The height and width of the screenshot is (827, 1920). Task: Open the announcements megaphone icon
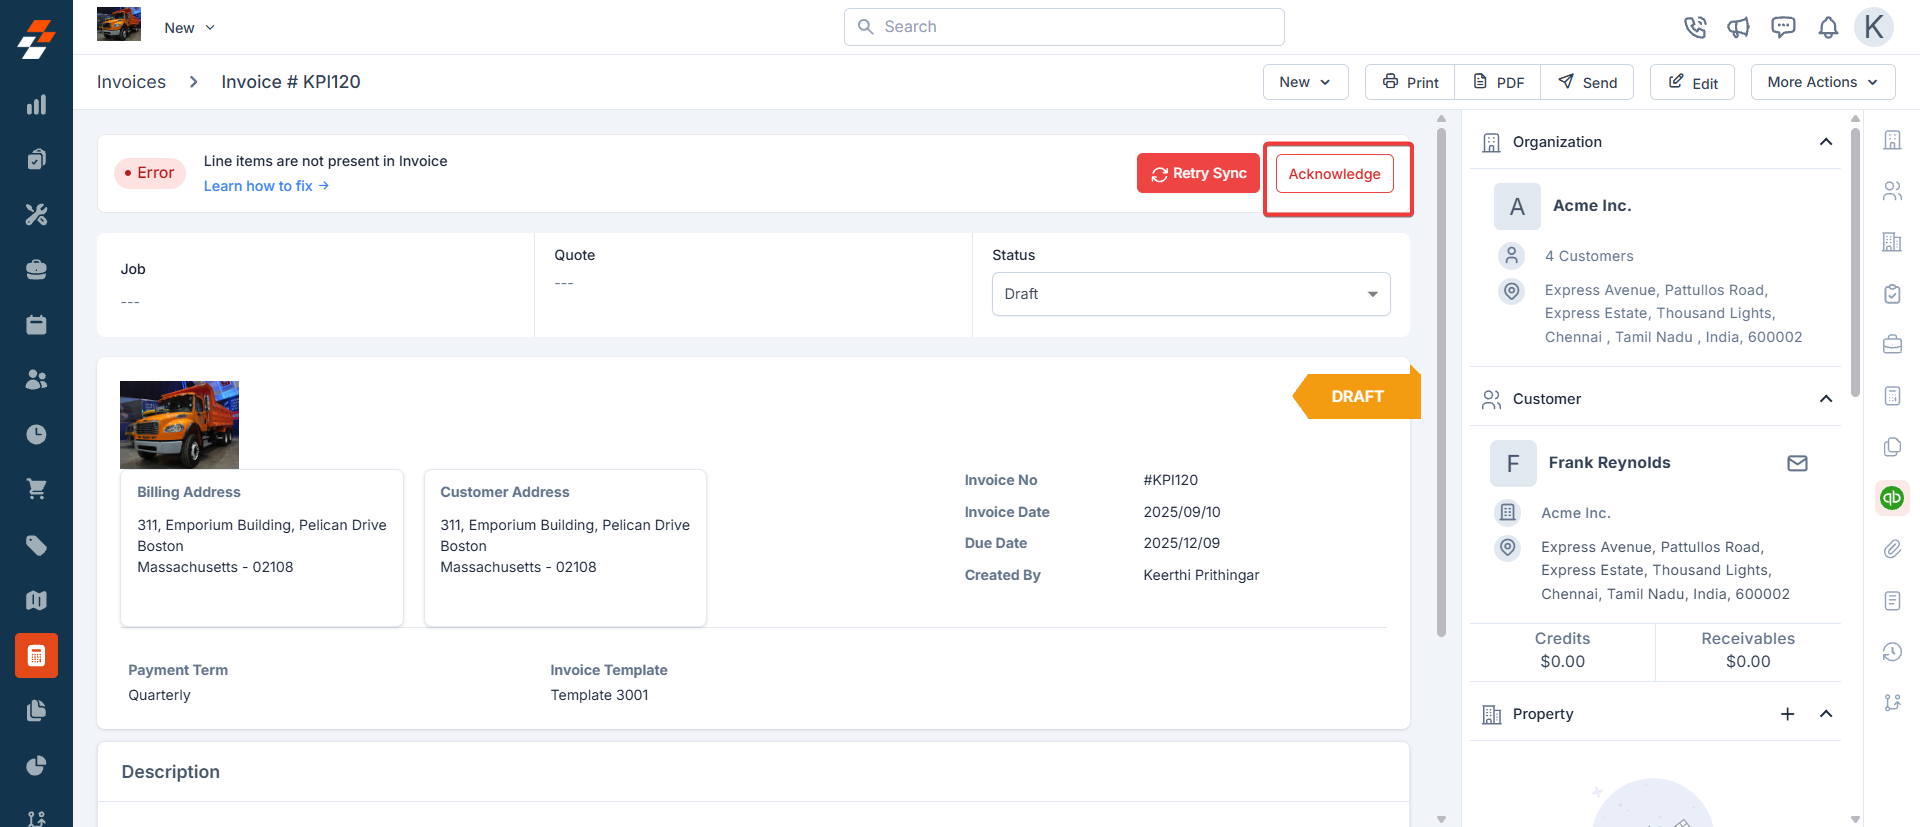[x=1739, y=27]
